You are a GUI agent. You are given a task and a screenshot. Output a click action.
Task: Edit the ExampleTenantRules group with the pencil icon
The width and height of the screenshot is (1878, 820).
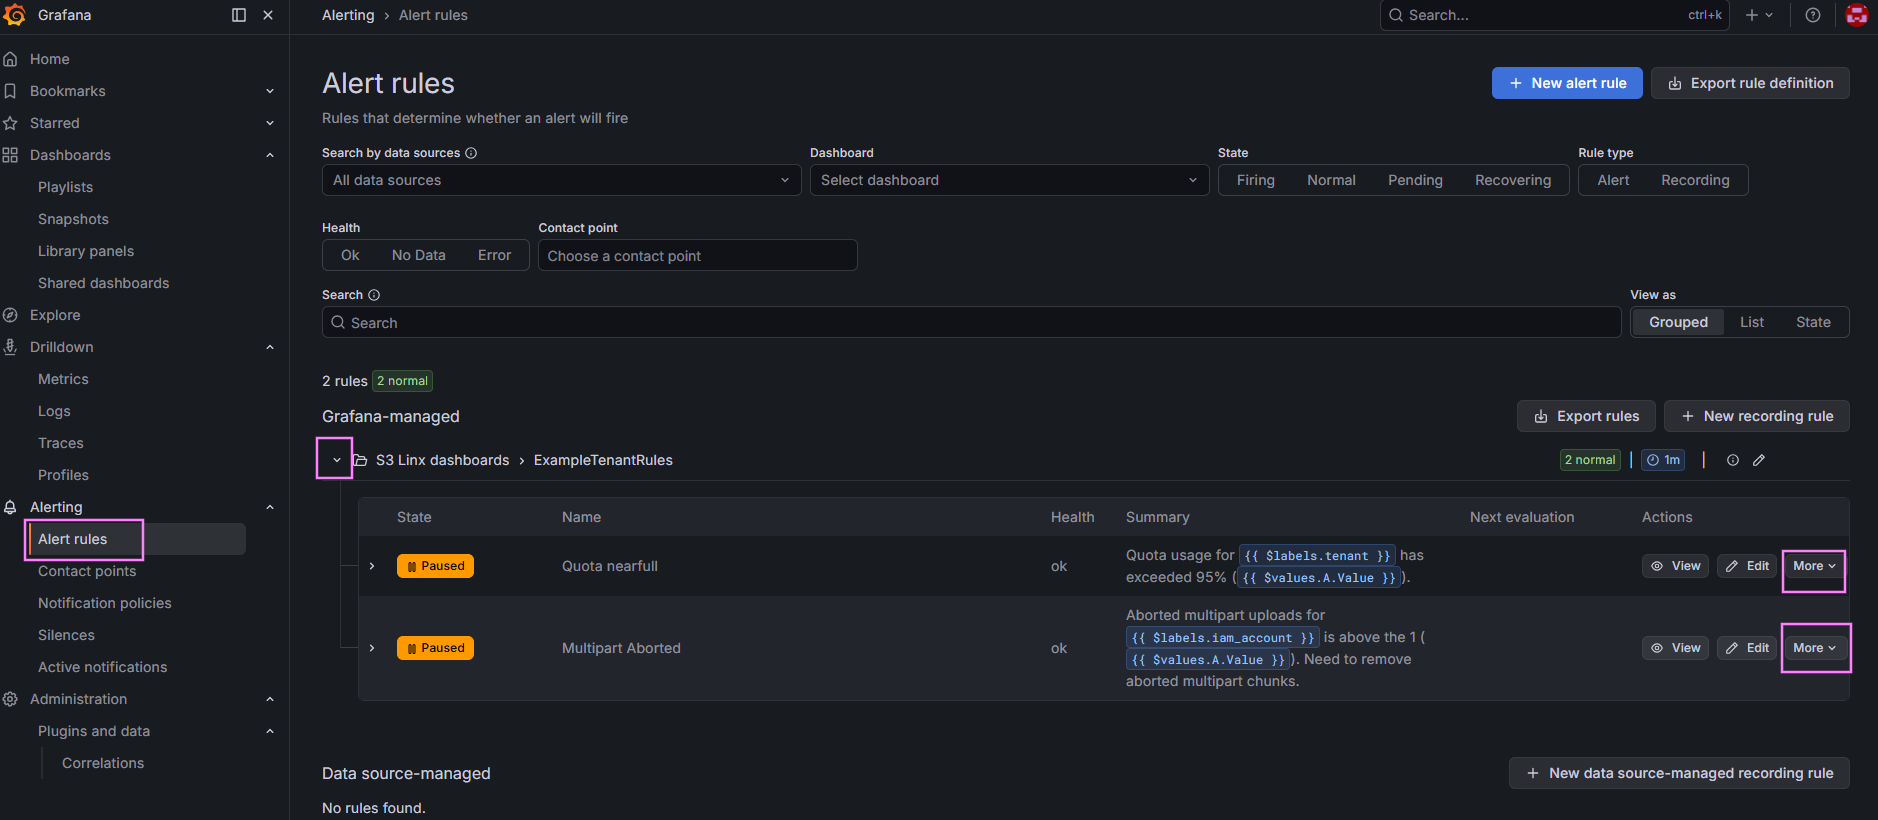click(x=1759, y=460)
